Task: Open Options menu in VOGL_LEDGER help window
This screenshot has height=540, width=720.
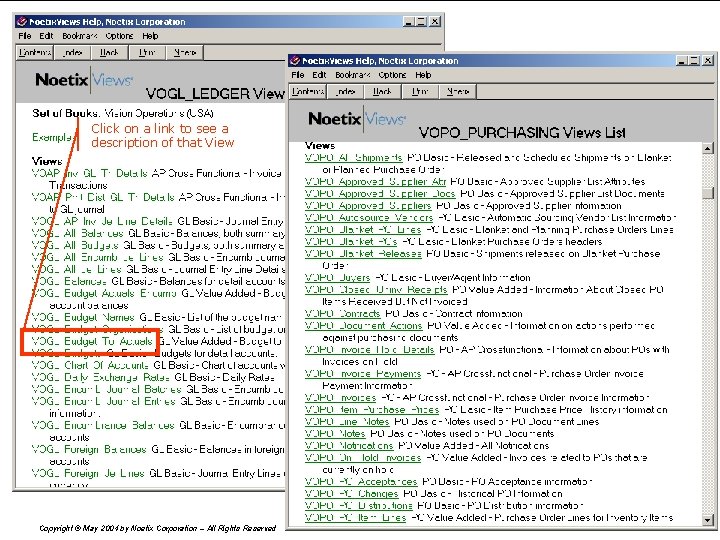Action: [x=119, y=36]
